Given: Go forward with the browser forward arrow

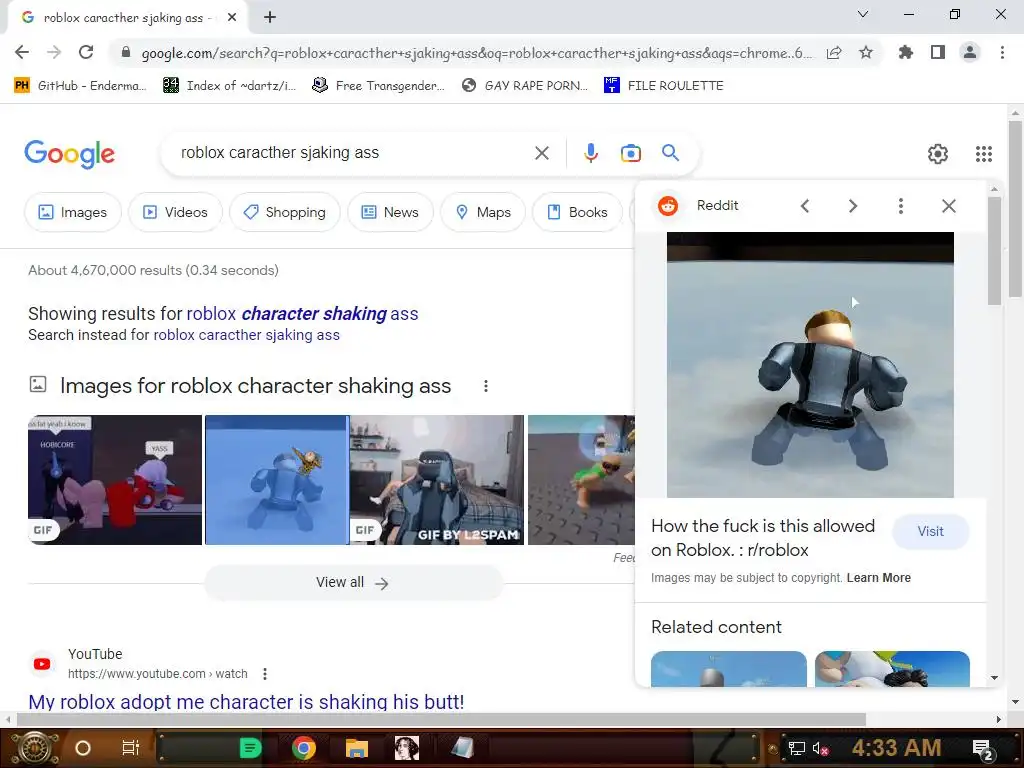Looking at the screenshot, I should point(54,52).
